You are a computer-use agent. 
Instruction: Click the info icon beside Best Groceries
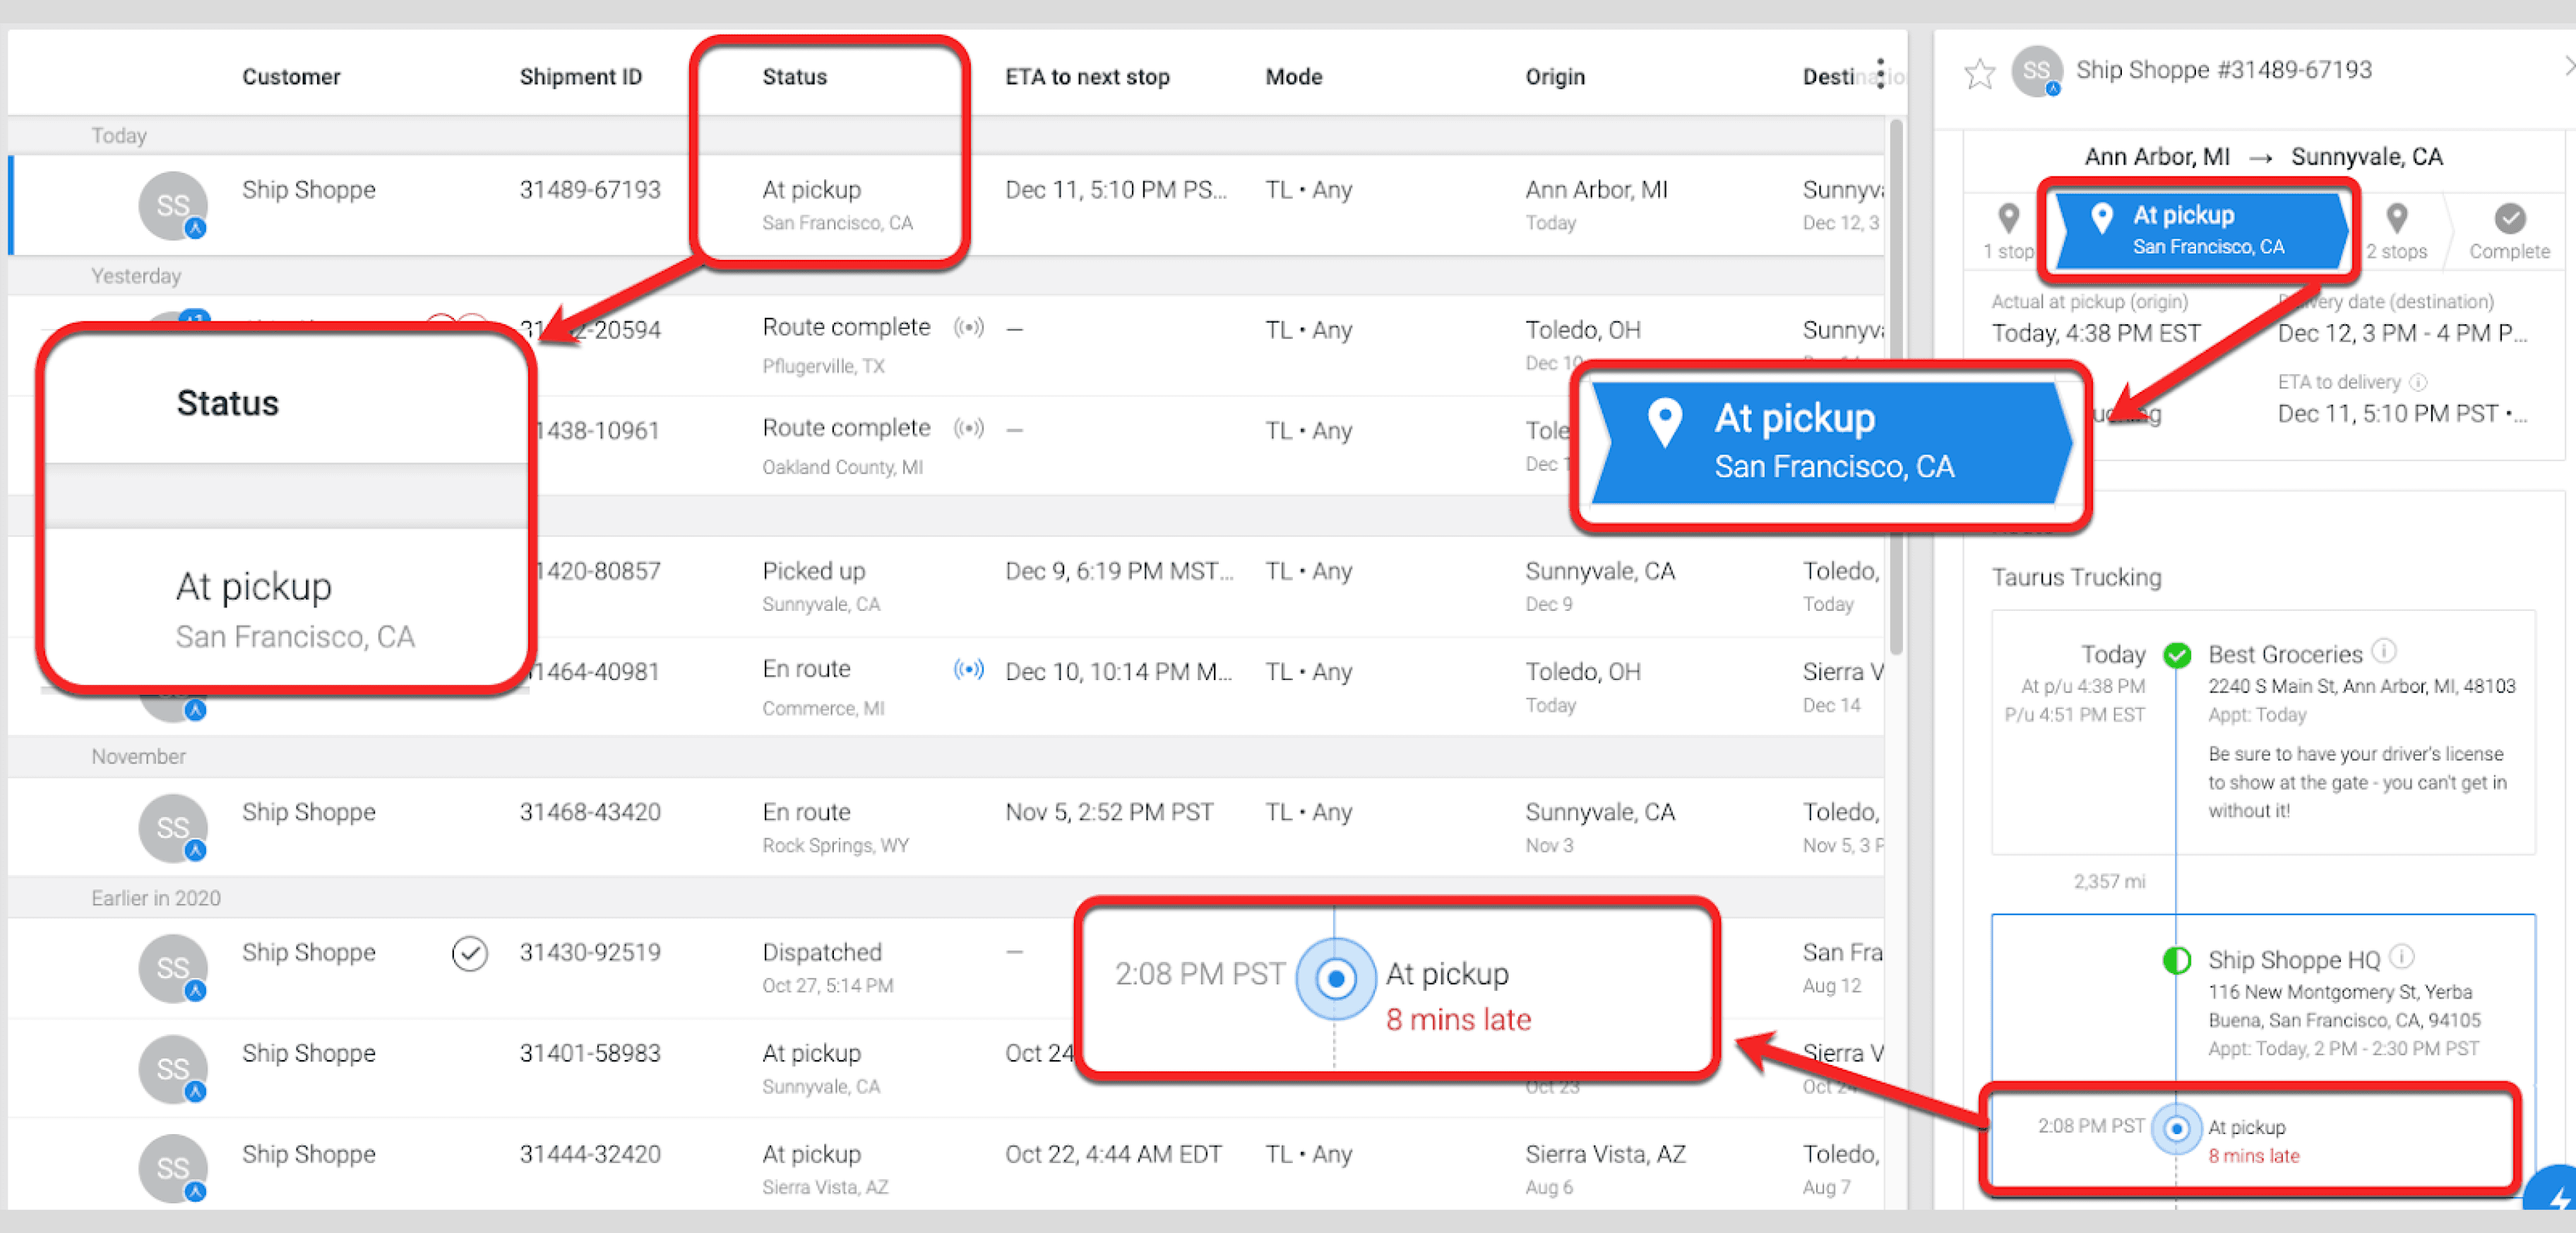pyautogui.click(x=2384, y=652)
